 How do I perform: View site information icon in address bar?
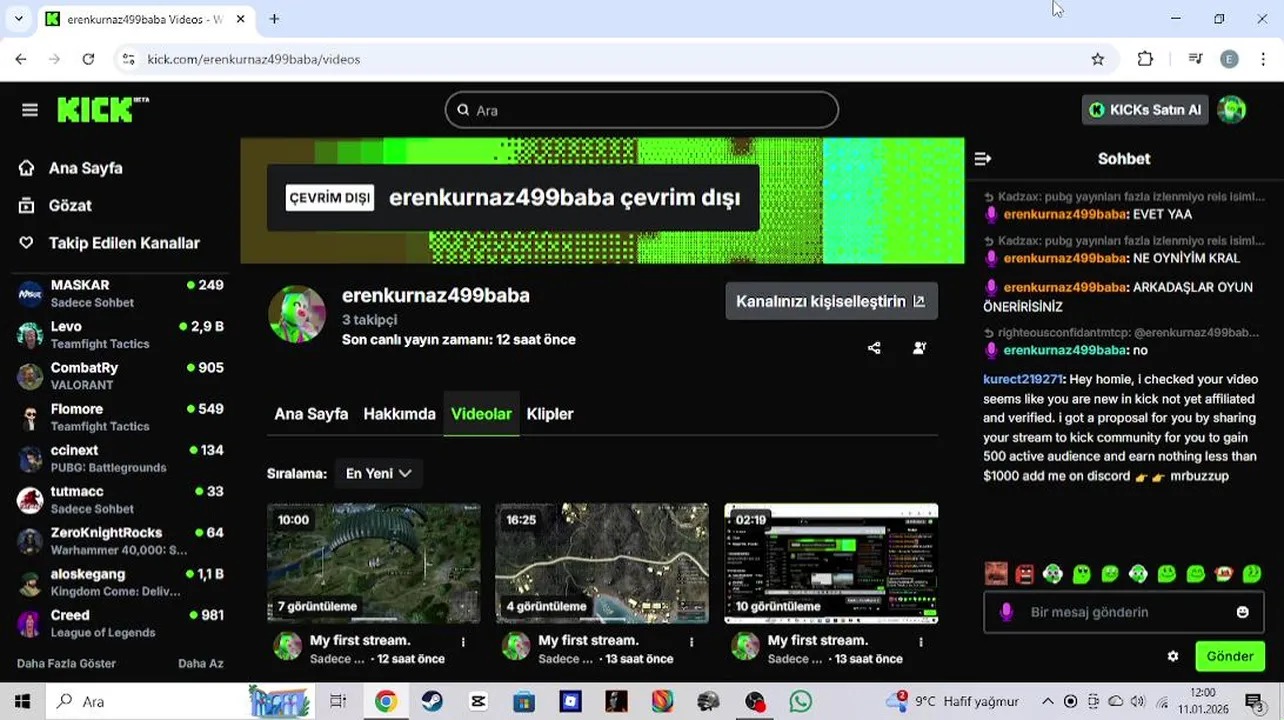[x=128, y=59]
